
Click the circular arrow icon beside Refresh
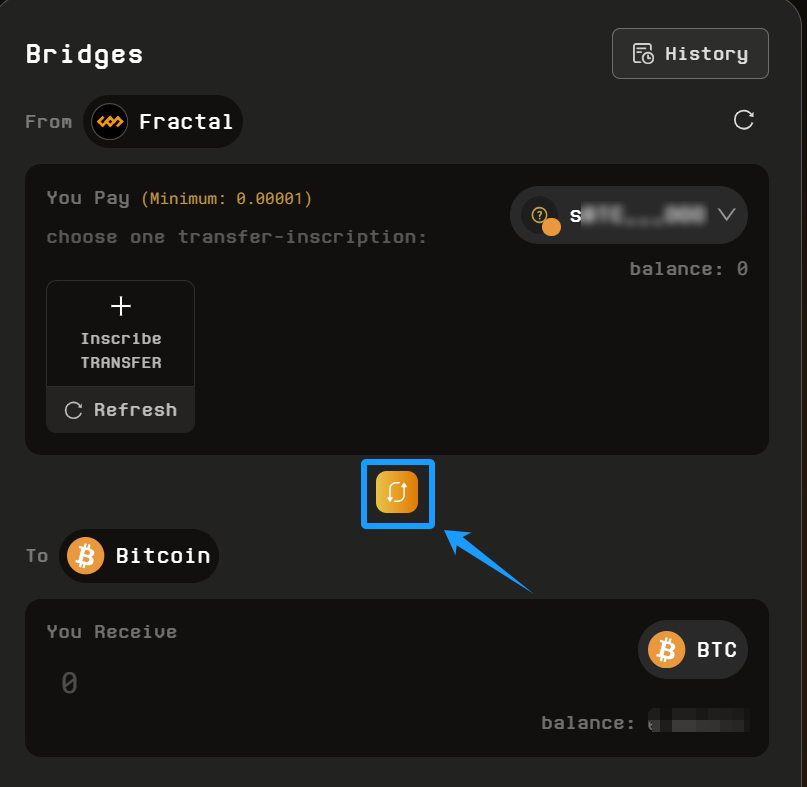tap(73, 410)
